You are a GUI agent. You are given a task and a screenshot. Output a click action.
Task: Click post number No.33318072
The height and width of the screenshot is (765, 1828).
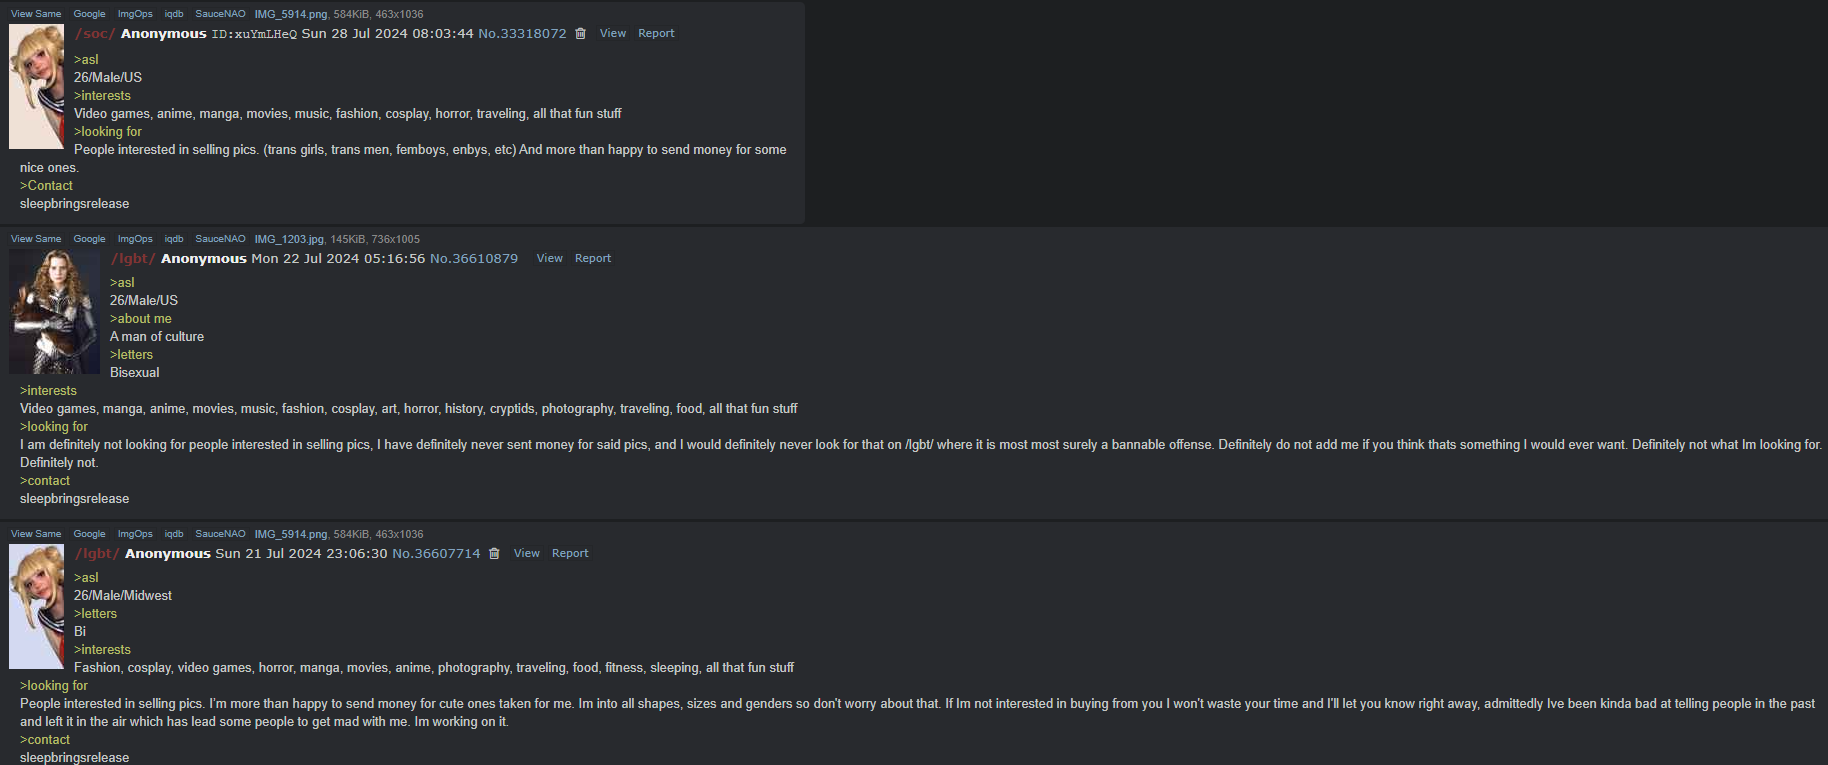(522, 33)
